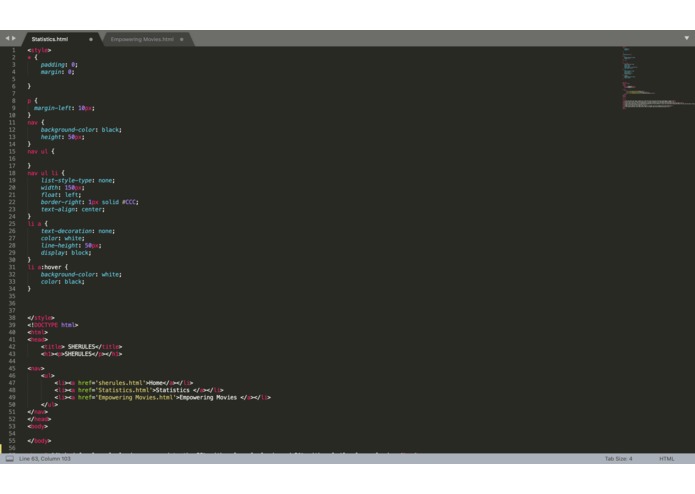
Task: Click the Line 63, Column 103 indicator
Action: coord(45,459)
